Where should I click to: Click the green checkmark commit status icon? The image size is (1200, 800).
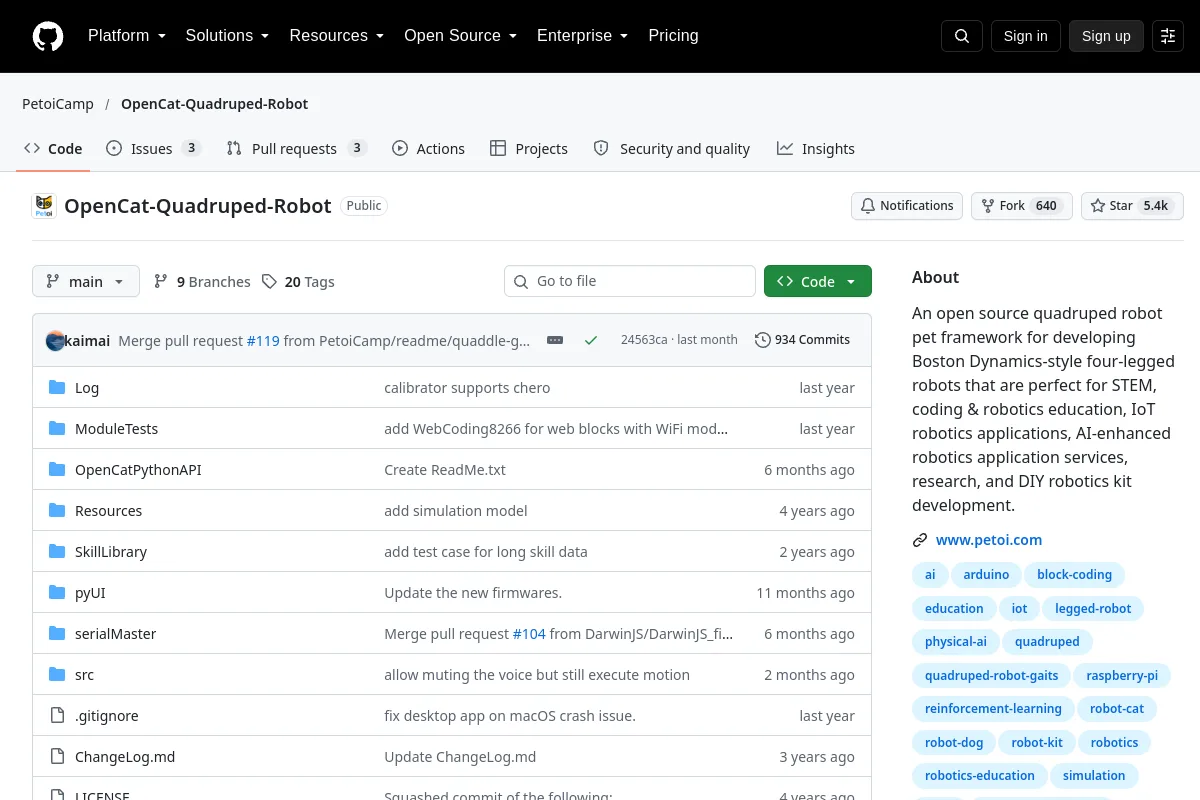tap(591, 340)
